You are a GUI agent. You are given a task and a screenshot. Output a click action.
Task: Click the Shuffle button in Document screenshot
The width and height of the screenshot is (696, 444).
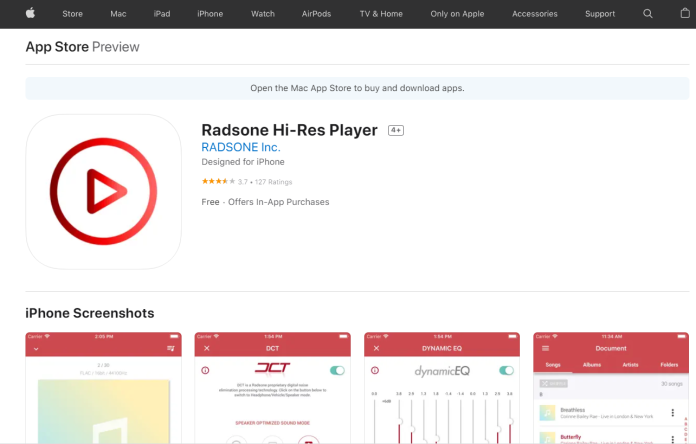(x=554, y=383)
